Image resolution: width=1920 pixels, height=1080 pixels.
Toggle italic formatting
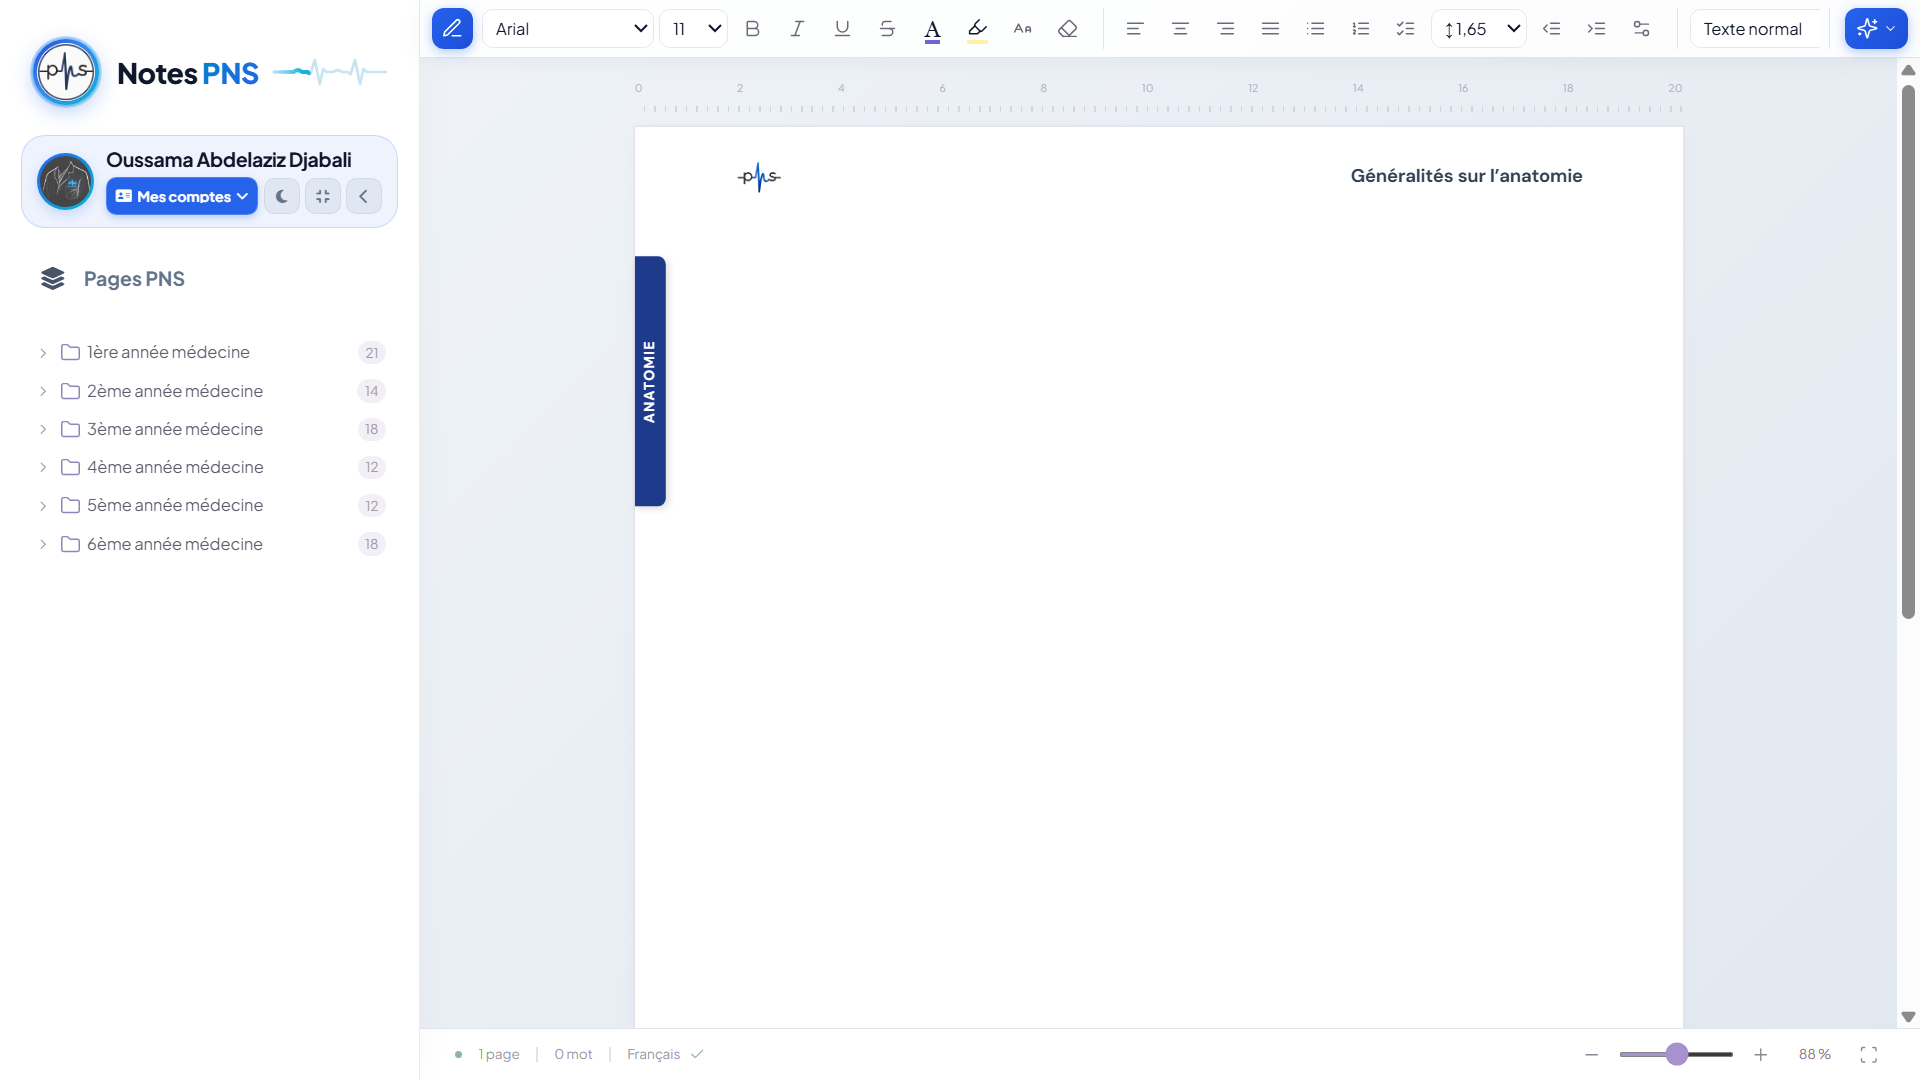pyautogui.click(x=797, y=29)
